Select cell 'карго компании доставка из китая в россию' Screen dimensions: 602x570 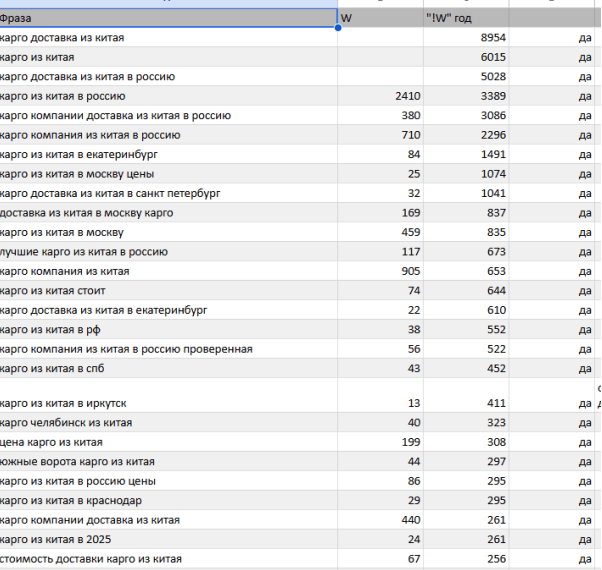[169, 116]
